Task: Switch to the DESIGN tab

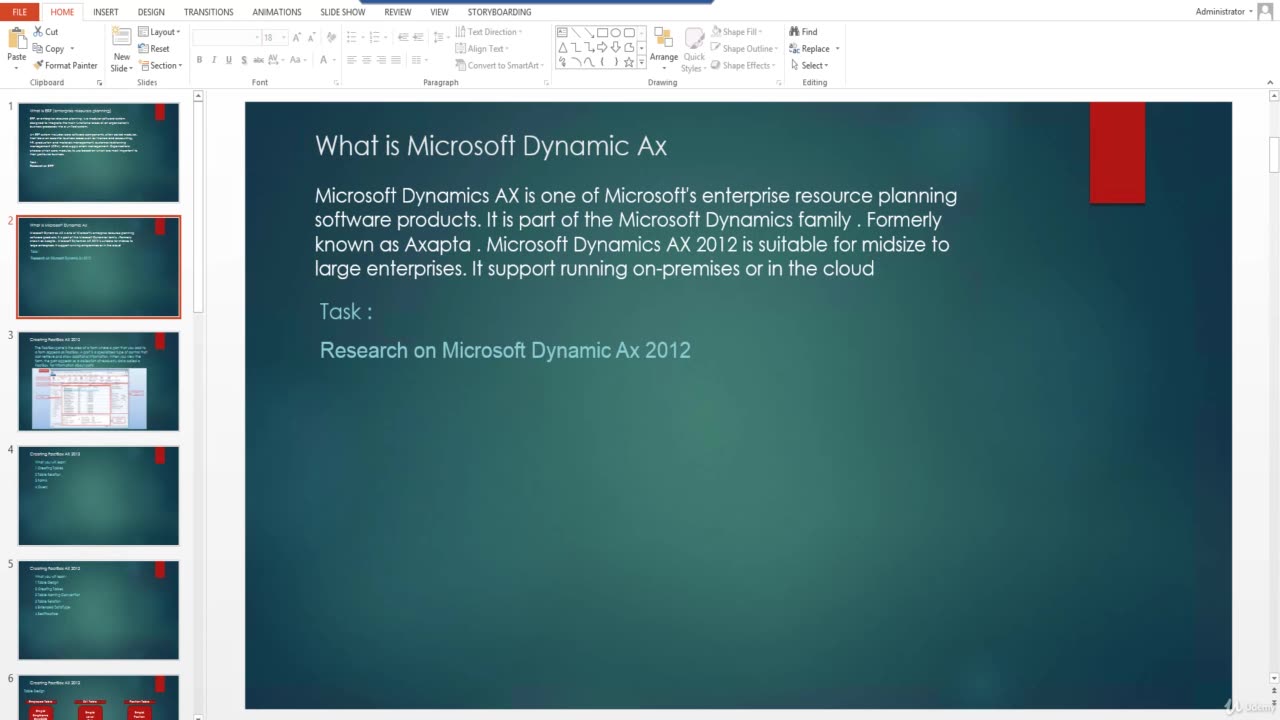Action: 151,12
